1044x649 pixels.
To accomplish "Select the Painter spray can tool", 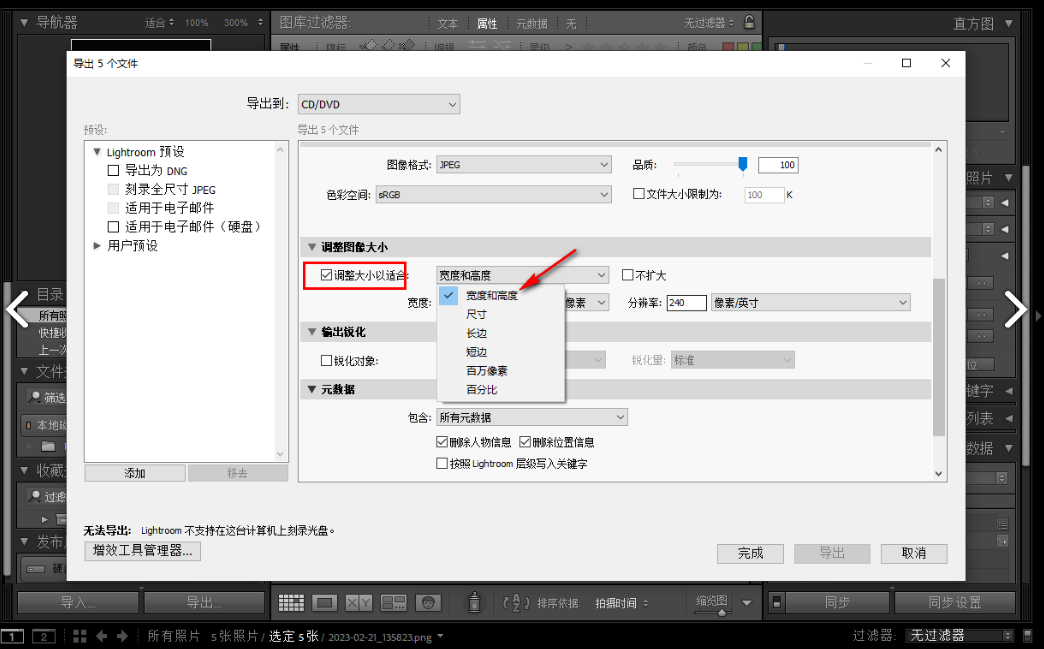I will 475,603.
